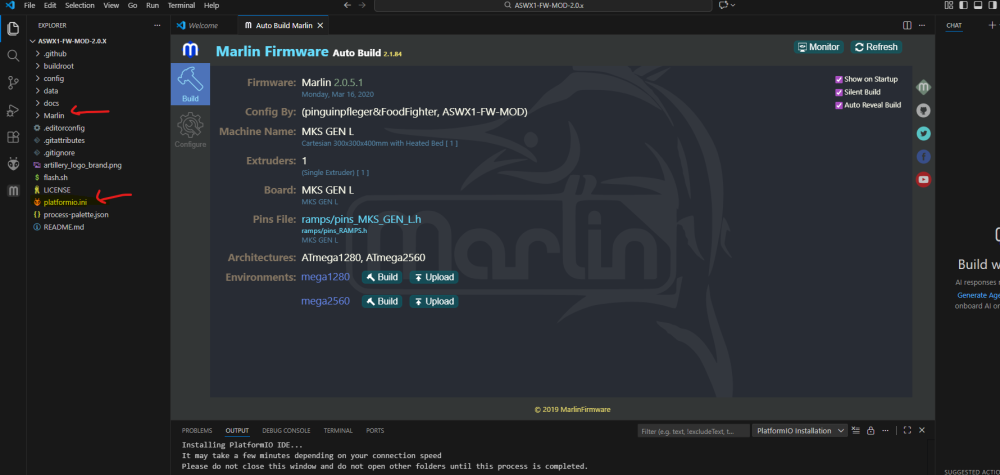Switch to the Terminal panel tab

click(338, 430)
